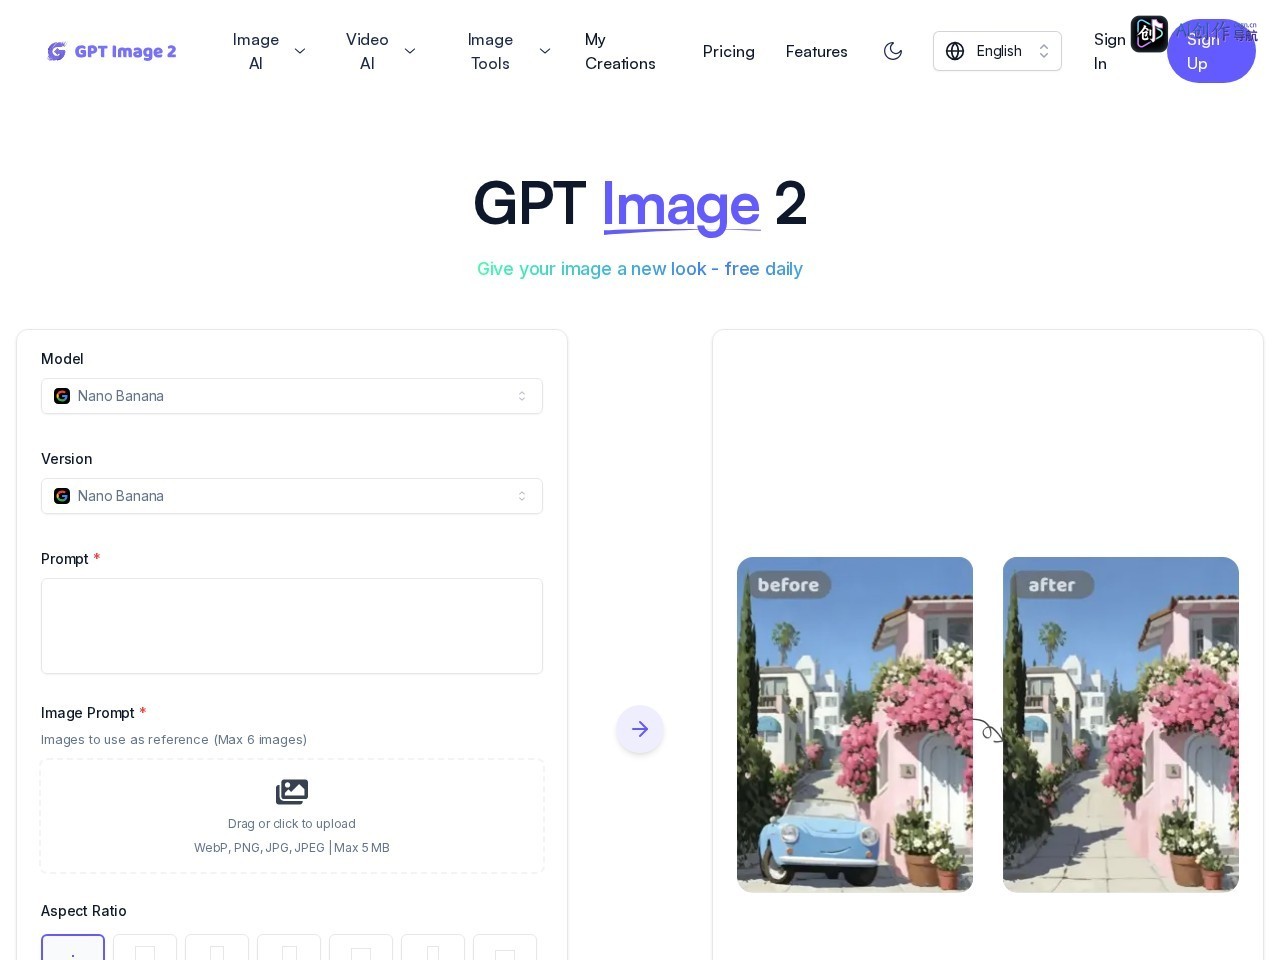
Task: Click the image upload icon
Action: [x=292, y=792]
